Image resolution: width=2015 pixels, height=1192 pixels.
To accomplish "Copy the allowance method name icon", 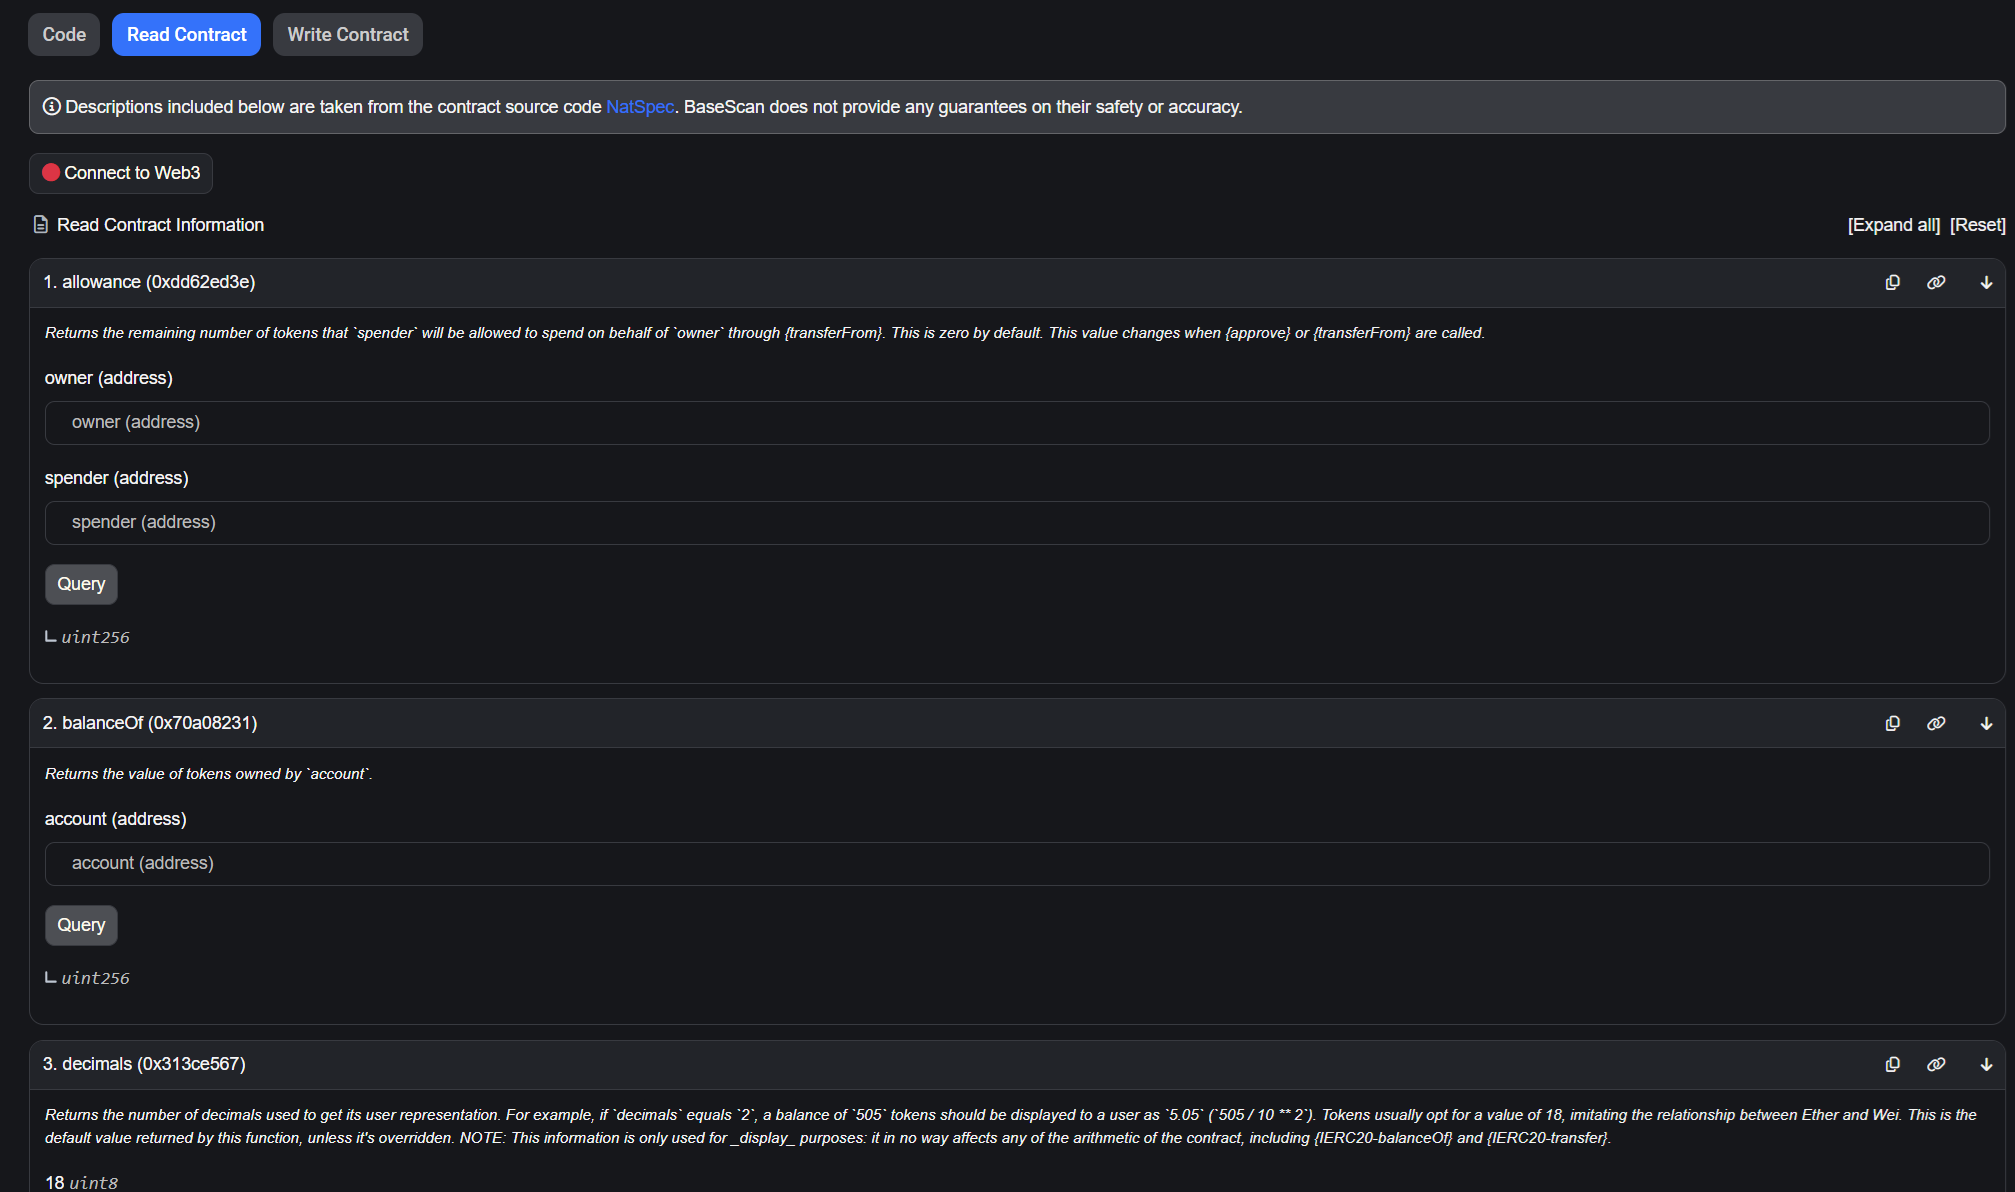I will point(1892,283).
